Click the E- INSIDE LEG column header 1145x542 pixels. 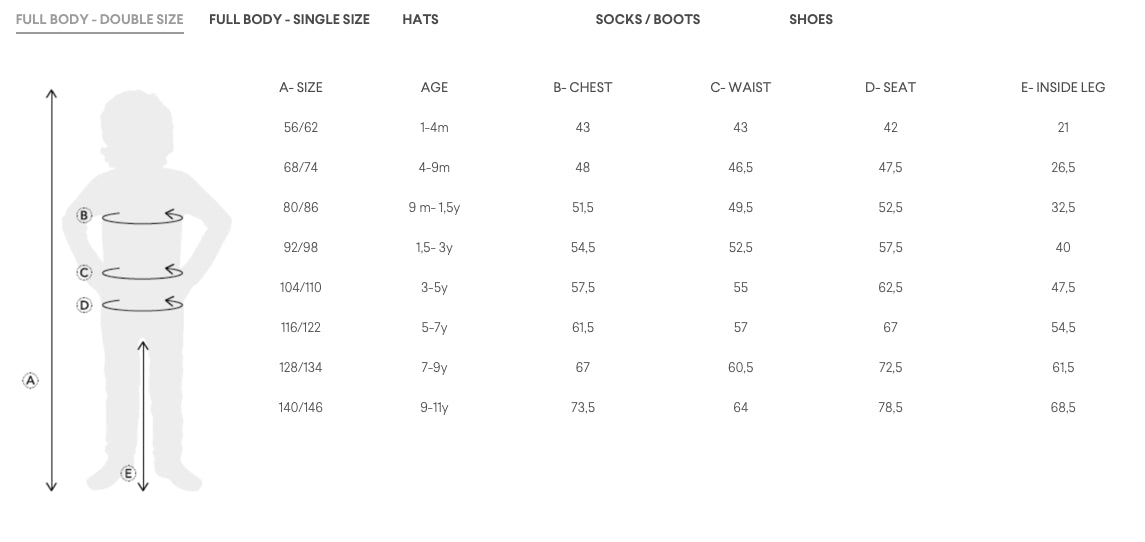pyautogui.click(x=1062, y=87)
